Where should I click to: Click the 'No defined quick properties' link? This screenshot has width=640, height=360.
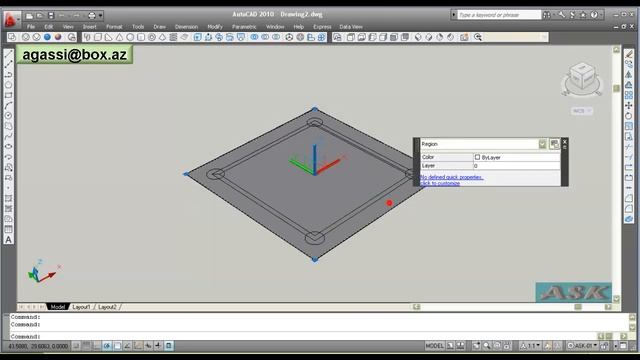pos(451,177)
